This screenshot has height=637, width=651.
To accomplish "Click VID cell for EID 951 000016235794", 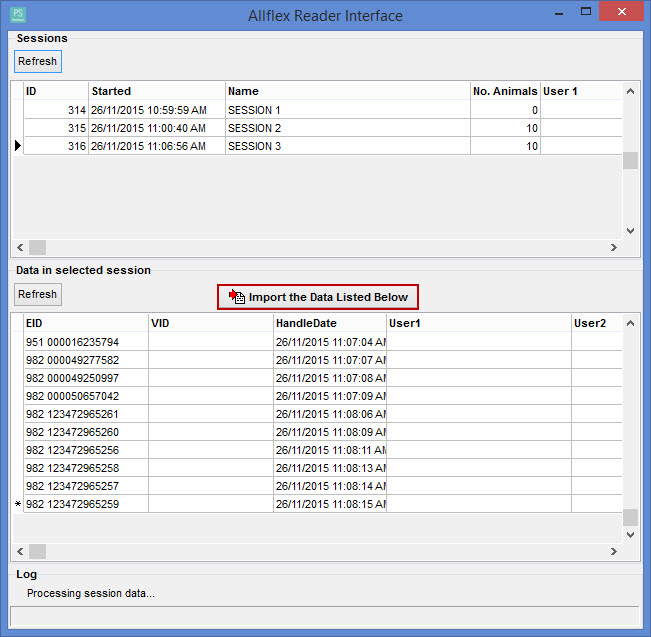I will (211, 342).
